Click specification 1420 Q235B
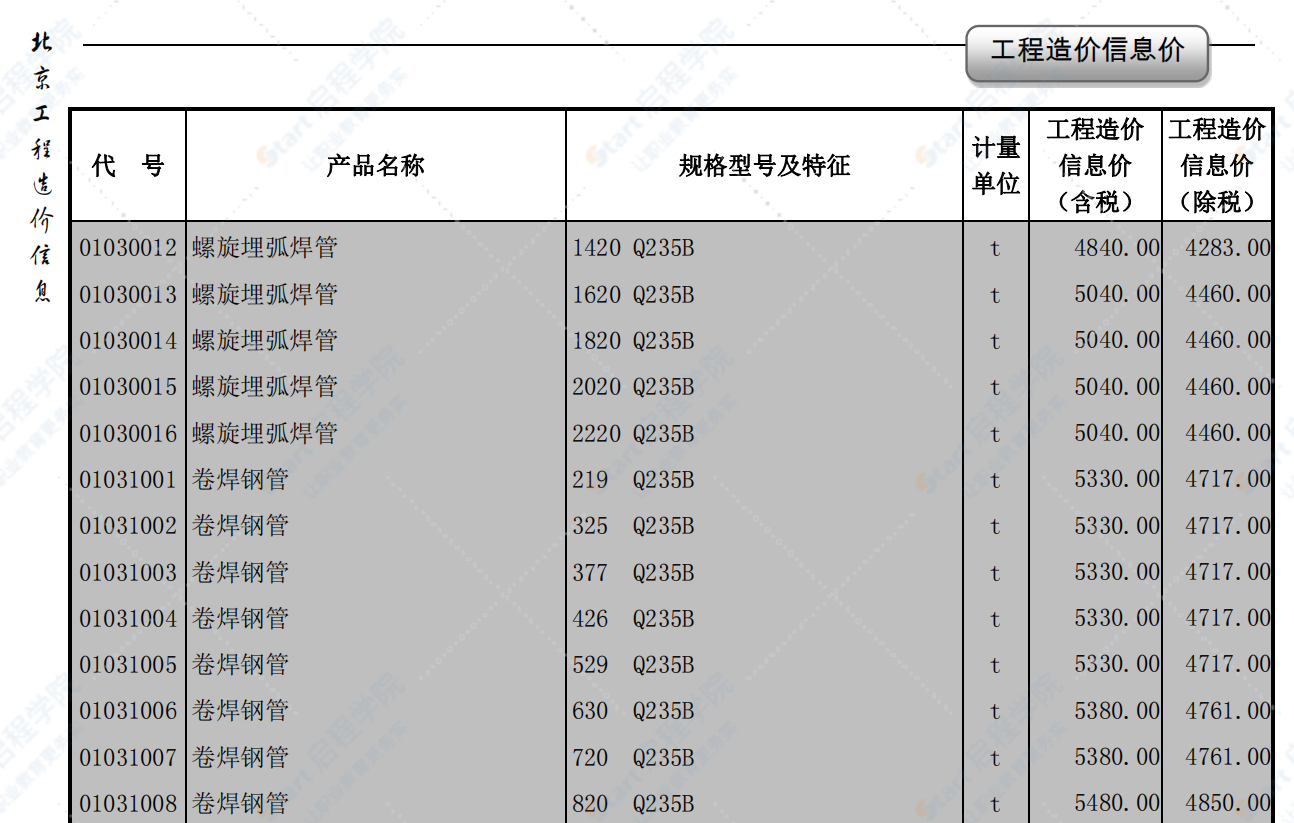1294x823 pixels. [633, 248]
